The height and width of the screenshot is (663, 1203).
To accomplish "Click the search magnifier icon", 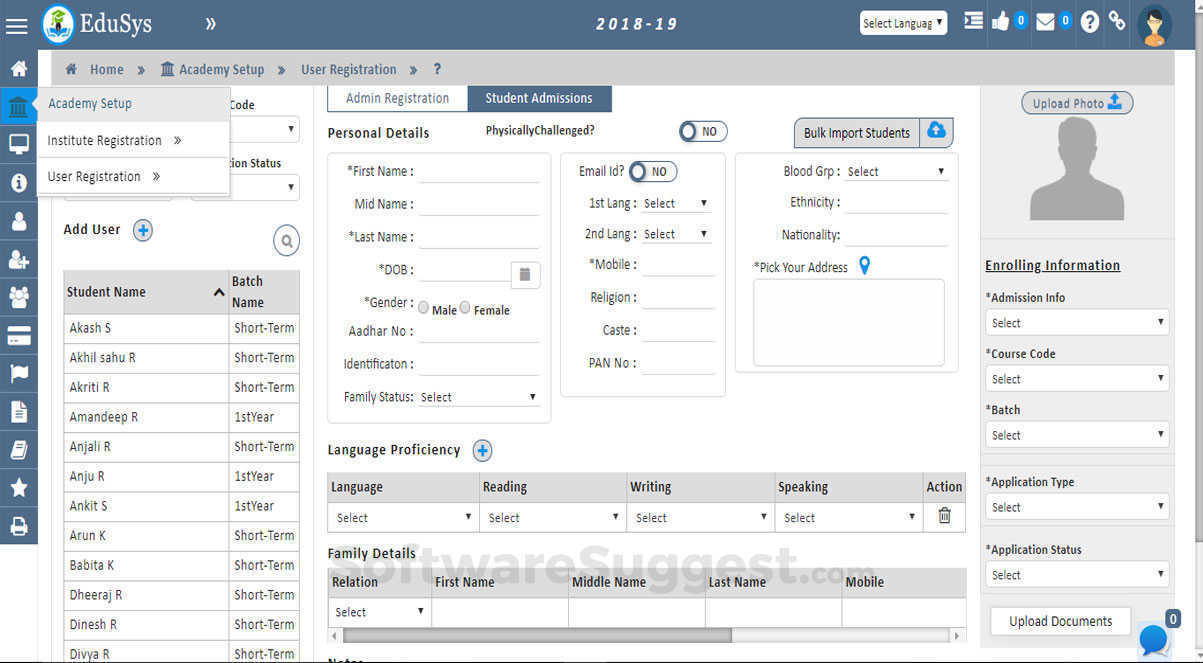I will tap(287, 241).
